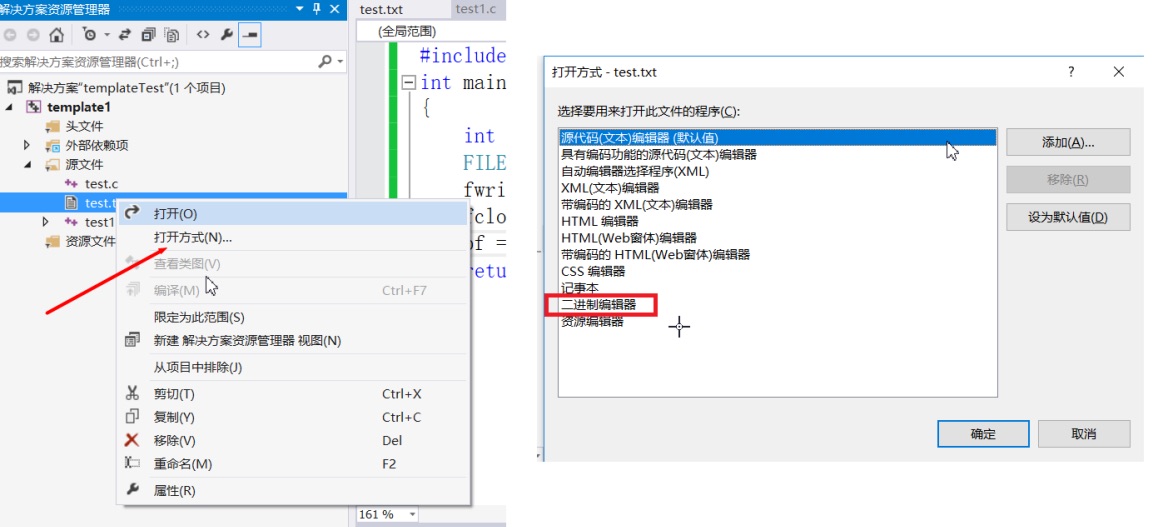Click the 添加(A)... button

[1068, 142]
